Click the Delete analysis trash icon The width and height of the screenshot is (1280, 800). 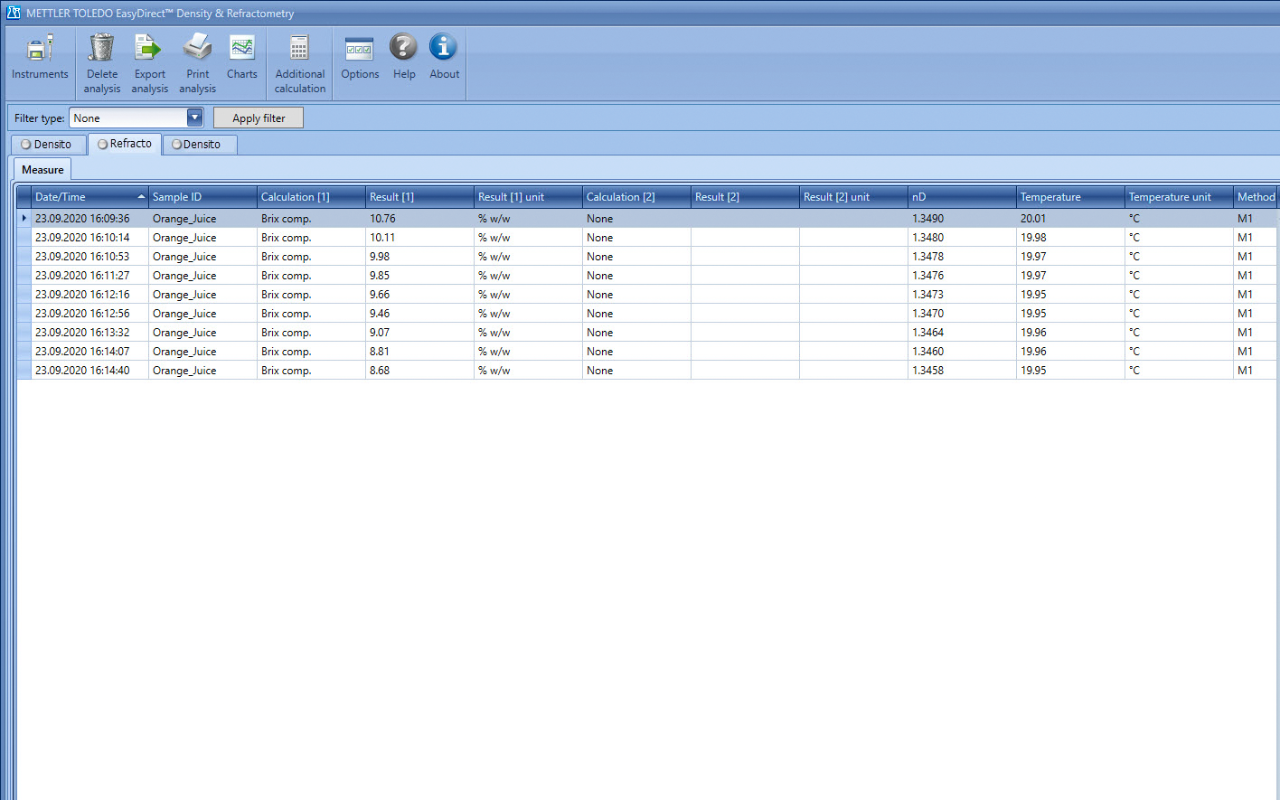tap(102, 48)
